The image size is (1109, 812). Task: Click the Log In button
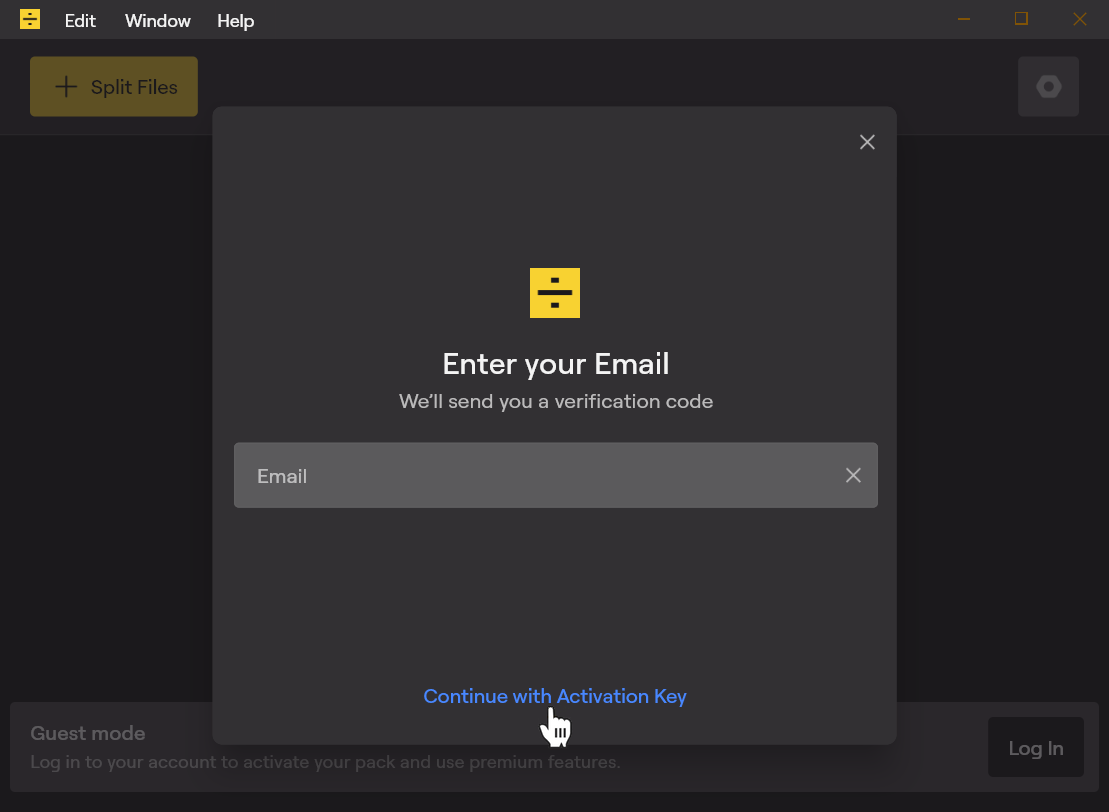pyautogui.click(x=1035, y=748)
